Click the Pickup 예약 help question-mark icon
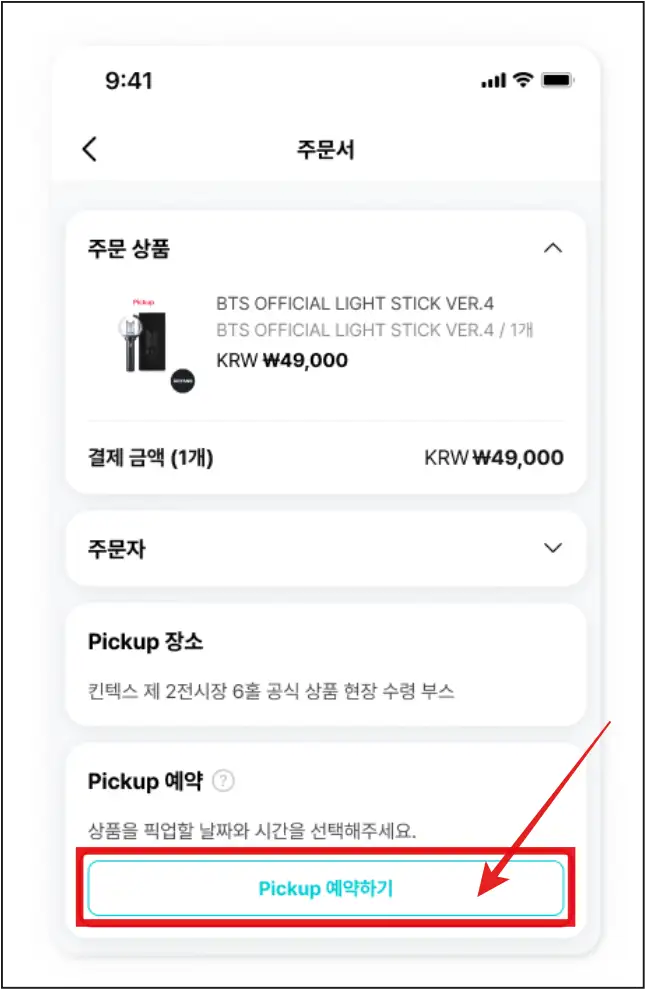The width and height of the screenshot is (646, 990). coord(224,781)
